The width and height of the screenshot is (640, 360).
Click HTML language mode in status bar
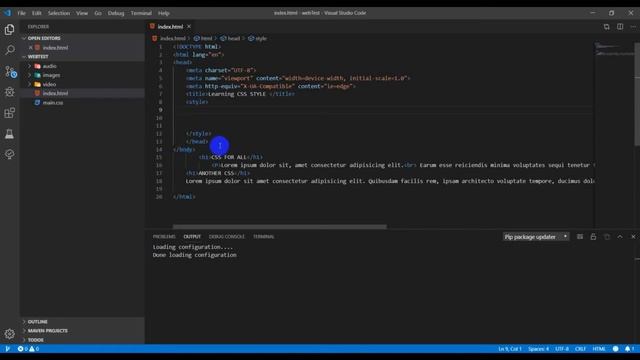point(599,349)
